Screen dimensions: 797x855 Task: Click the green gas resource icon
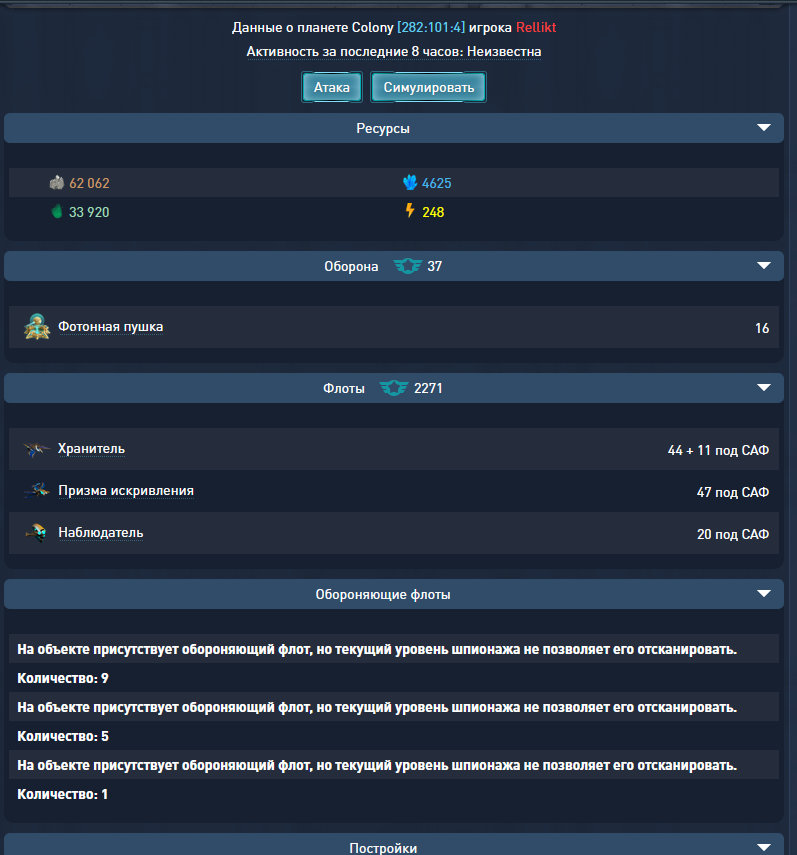click(x=57, y=212)
